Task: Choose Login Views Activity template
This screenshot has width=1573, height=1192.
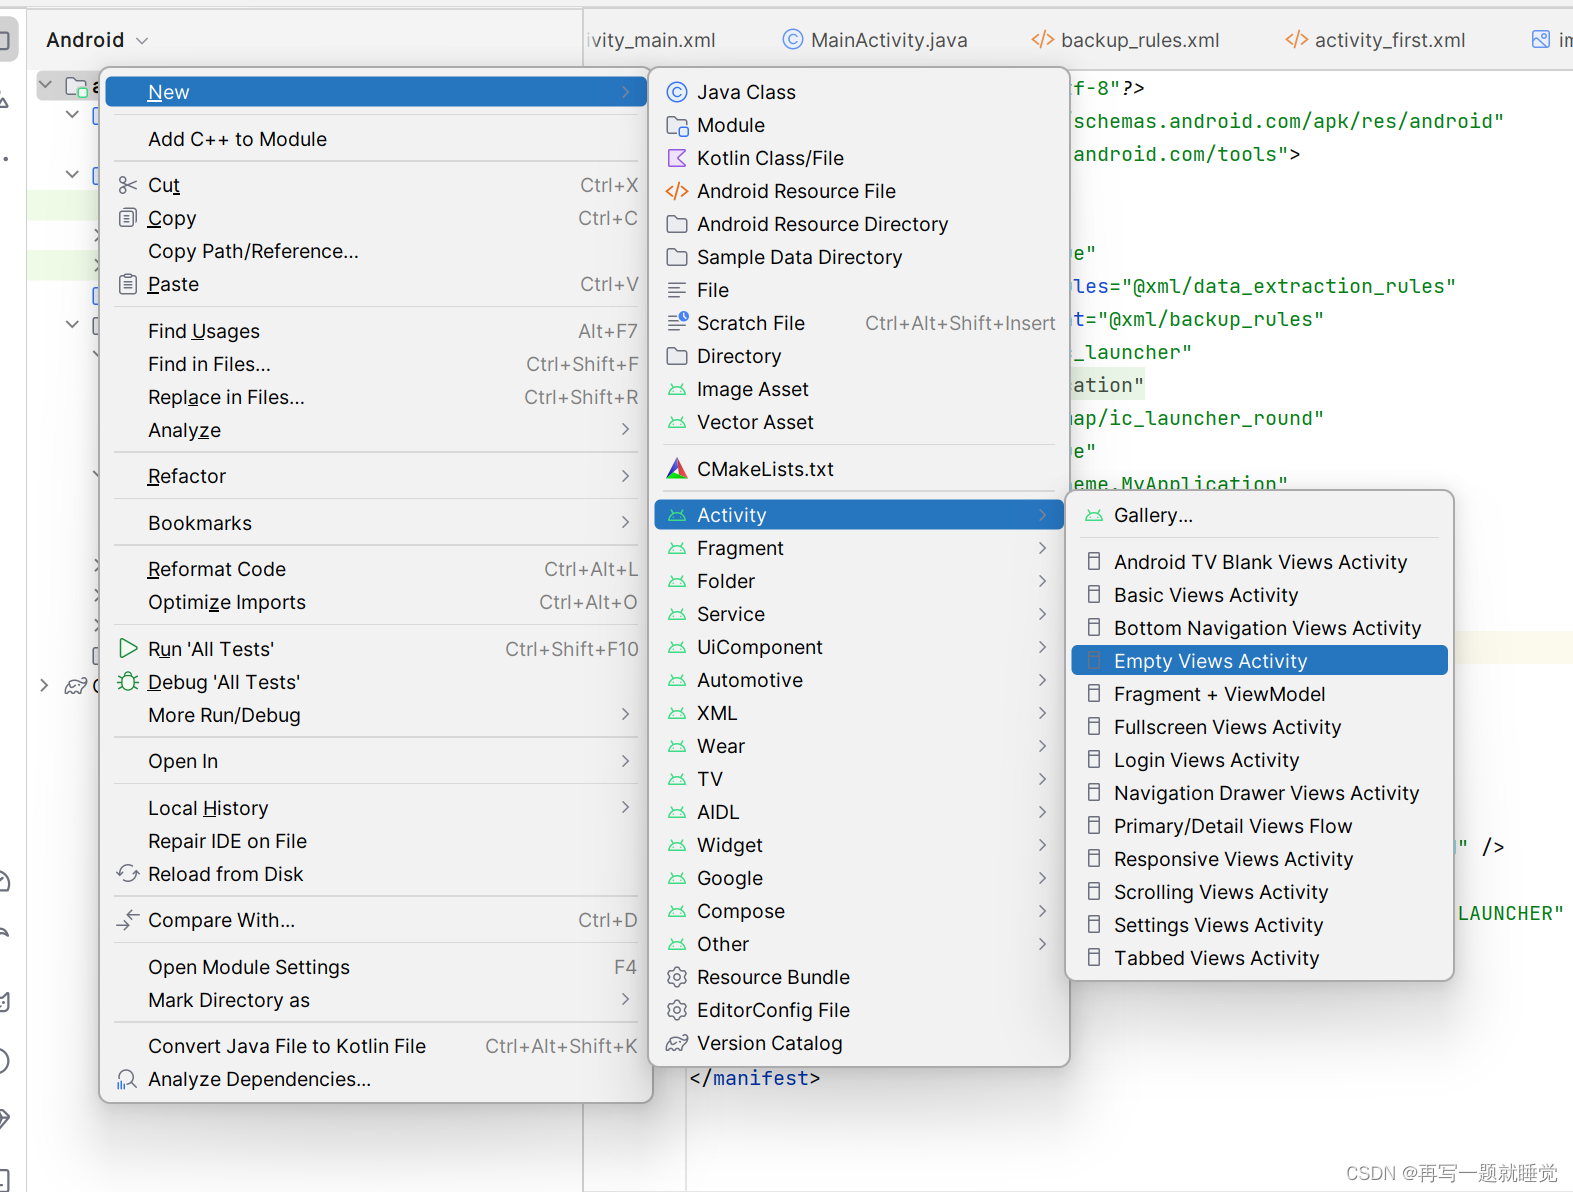Action: click(1259, 760)
